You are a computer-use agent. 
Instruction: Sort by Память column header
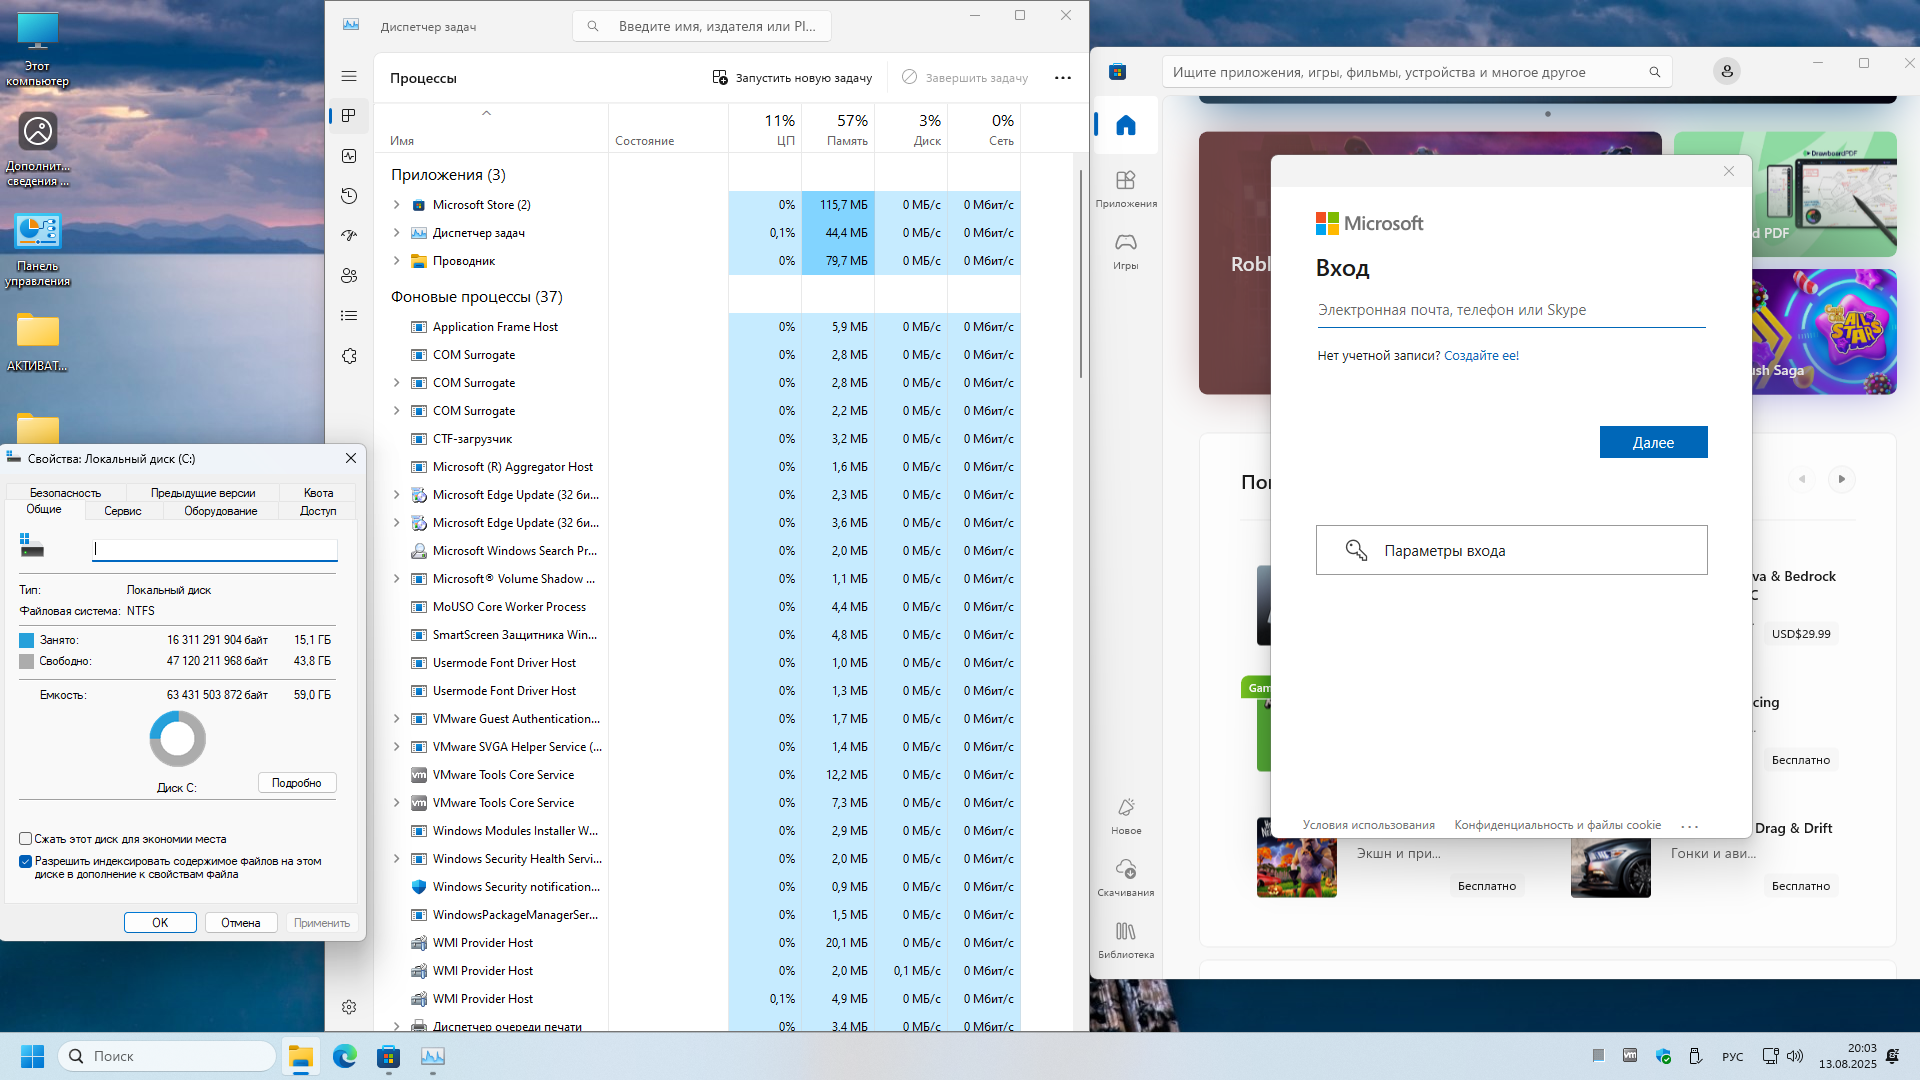(838, 129)
